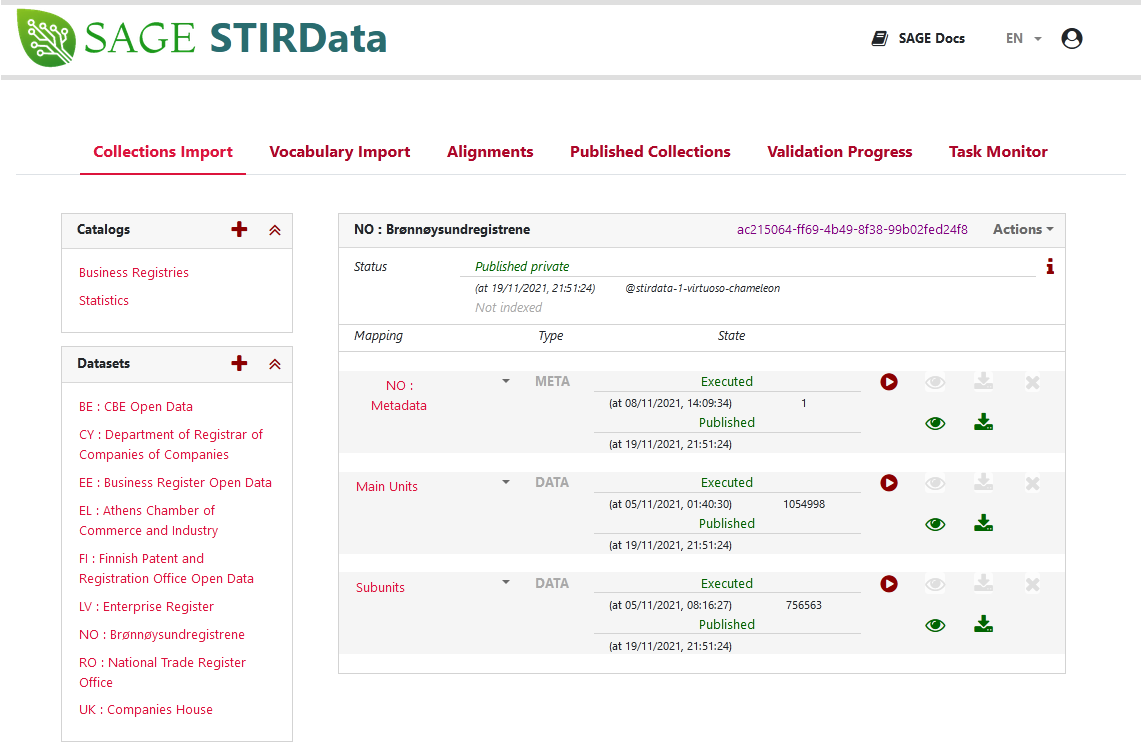Click the 1054998 count value
Viewport: 1141px width, 754px height.
(803, 504)
